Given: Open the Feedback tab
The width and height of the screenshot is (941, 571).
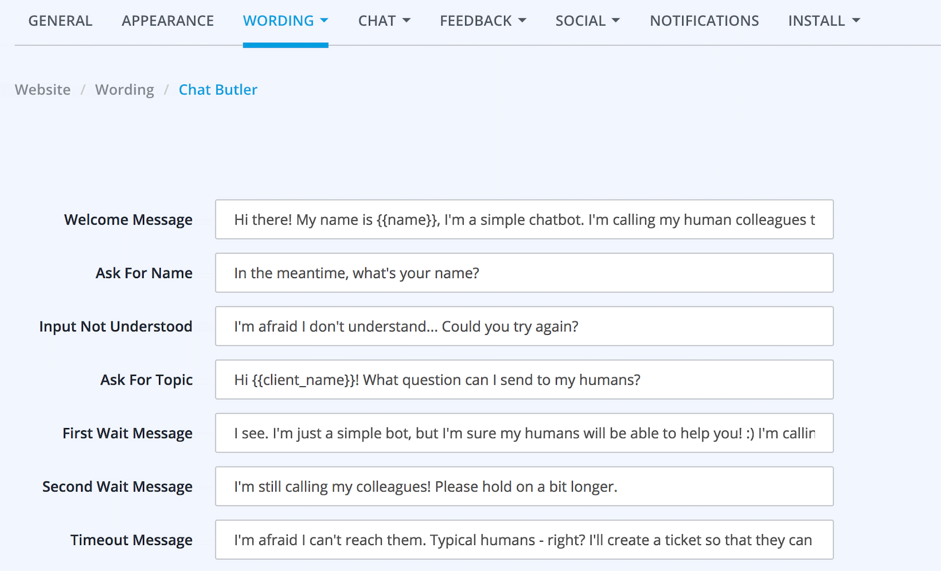Looking at the screenshot, I should [x=476, y=21].
